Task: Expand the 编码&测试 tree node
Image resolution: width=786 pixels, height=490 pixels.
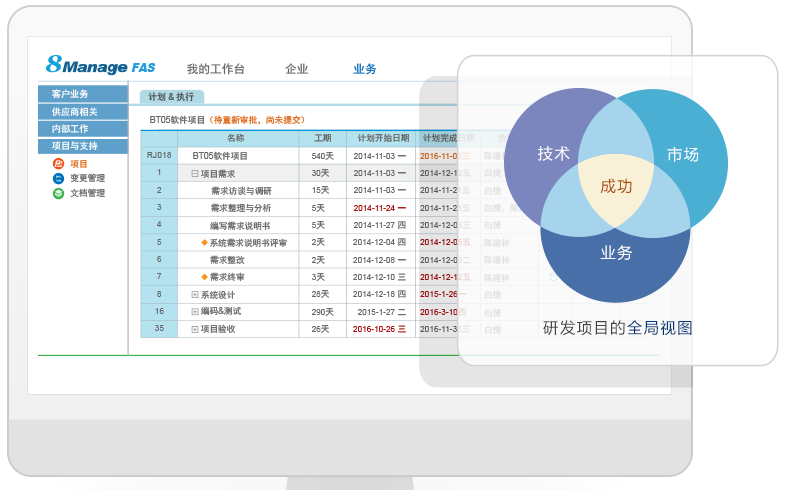Action: (195, 311)
